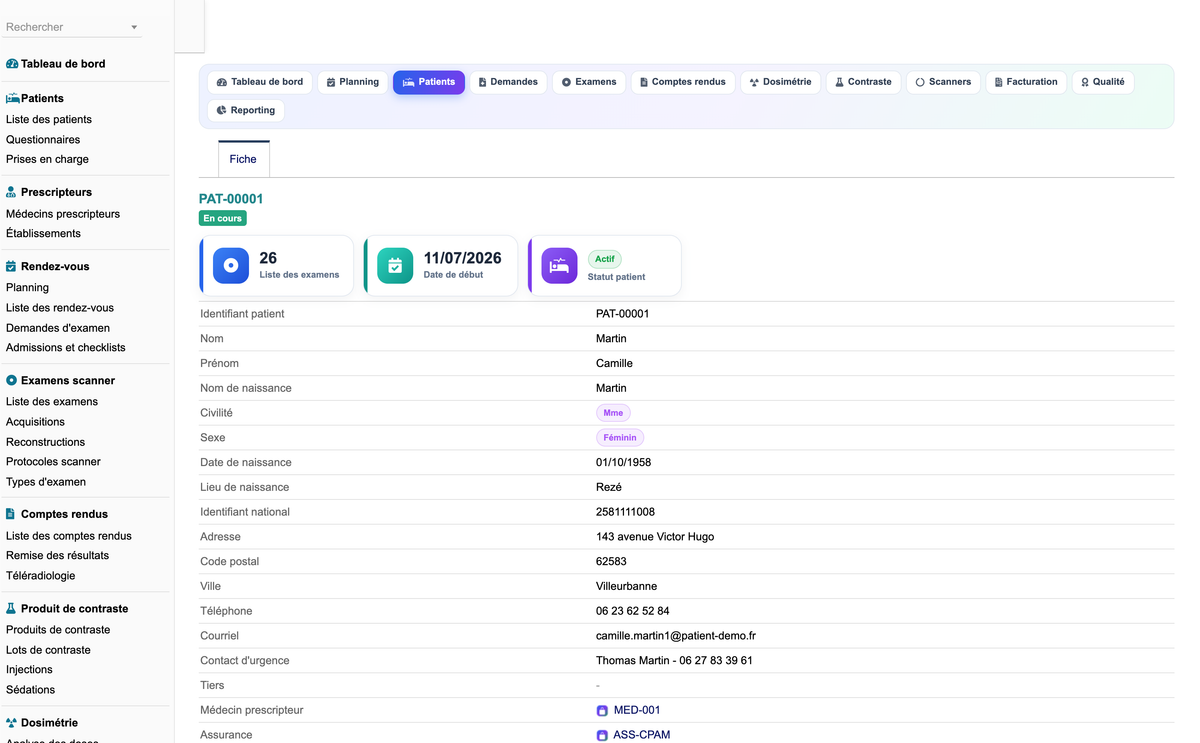The width and height of the screenshot is (1200, 743).
Task: Open Liste des rendez-vous
Action: 60,308
